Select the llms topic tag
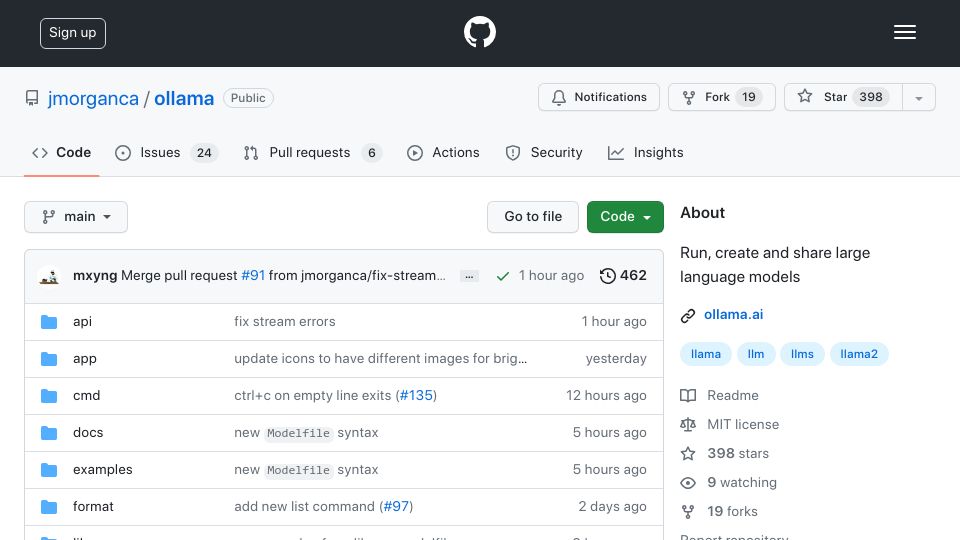This screenshot has height=540, width=960. (802, 354)
